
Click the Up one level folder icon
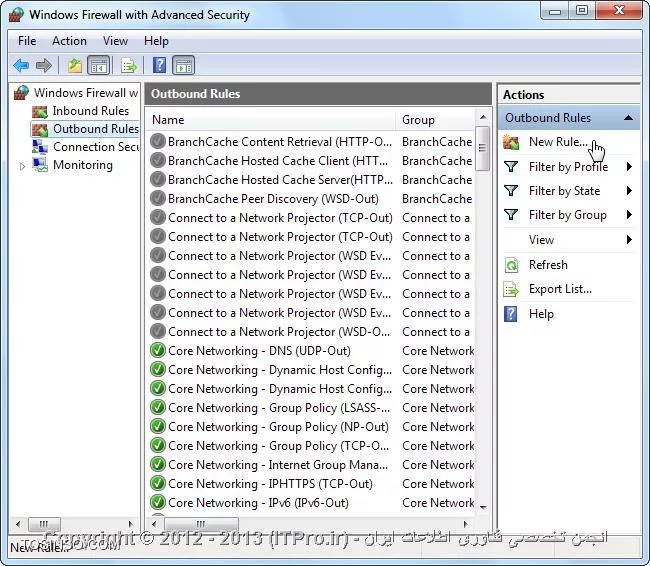pyautogui.click(x=75, y=65)
